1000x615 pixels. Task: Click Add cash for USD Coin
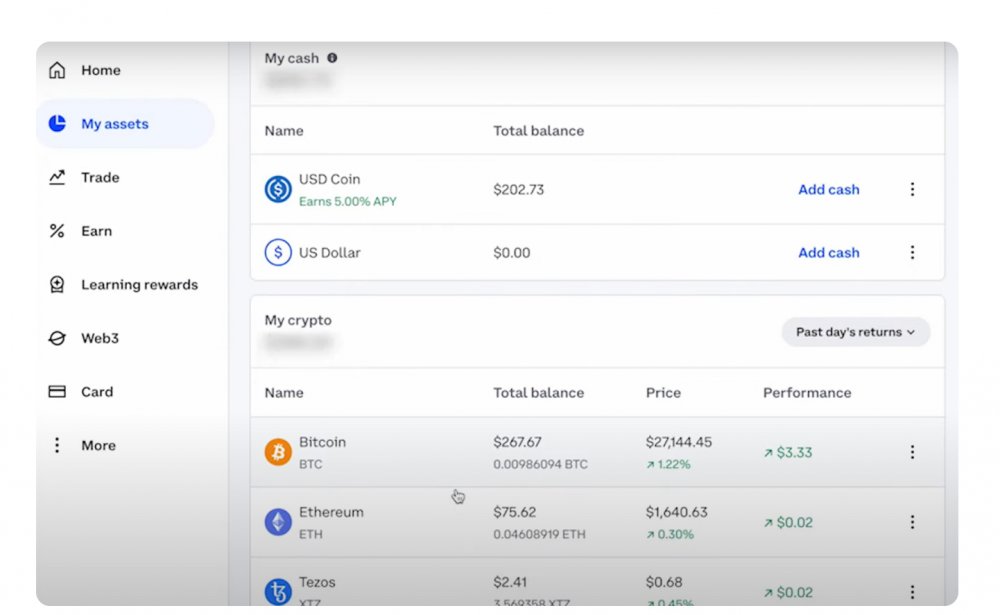828,189
